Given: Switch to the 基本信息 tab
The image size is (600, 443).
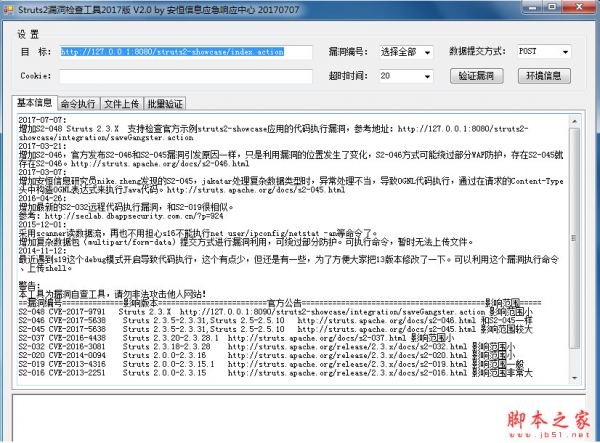Looking at the screenshot, I should 34,103.
